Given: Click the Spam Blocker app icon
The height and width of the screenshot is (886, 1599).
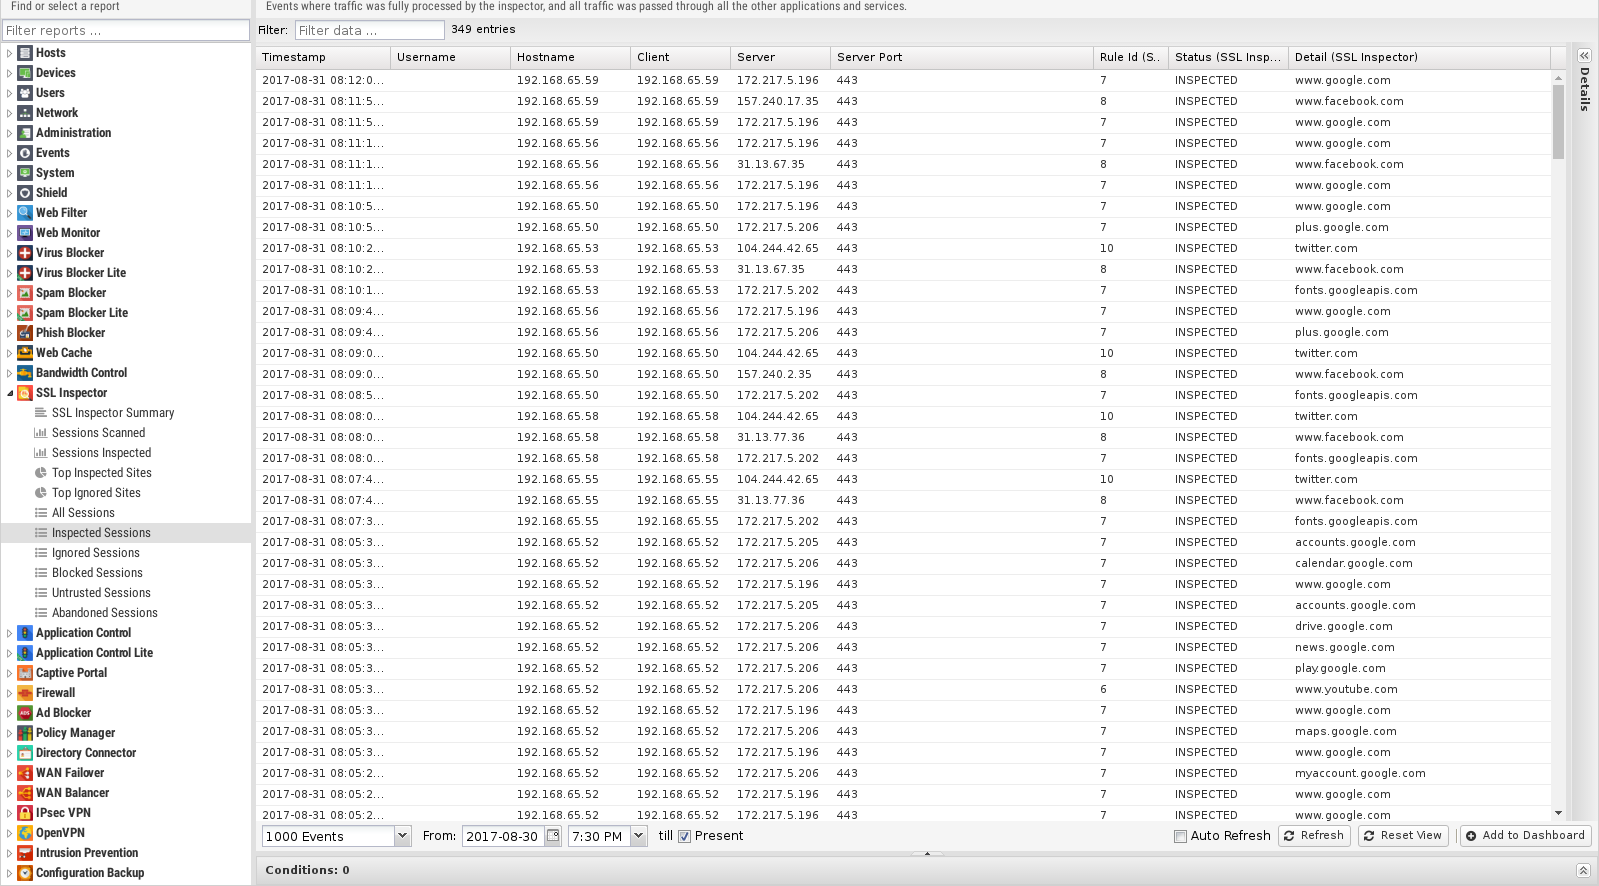Looking at the screenshot, I should [25, 293].
